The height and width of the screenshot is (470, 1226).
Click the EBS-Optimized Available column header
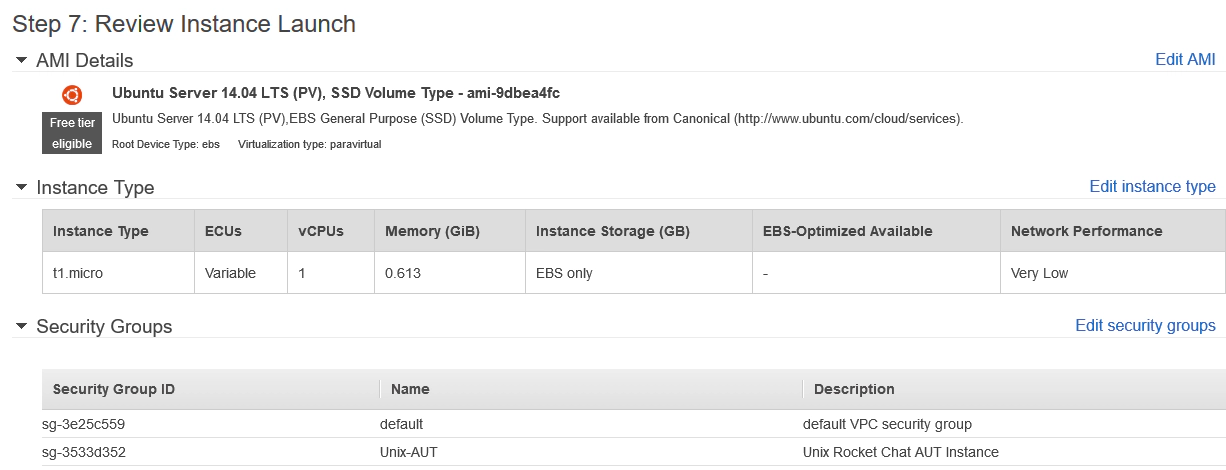point(847,231)
